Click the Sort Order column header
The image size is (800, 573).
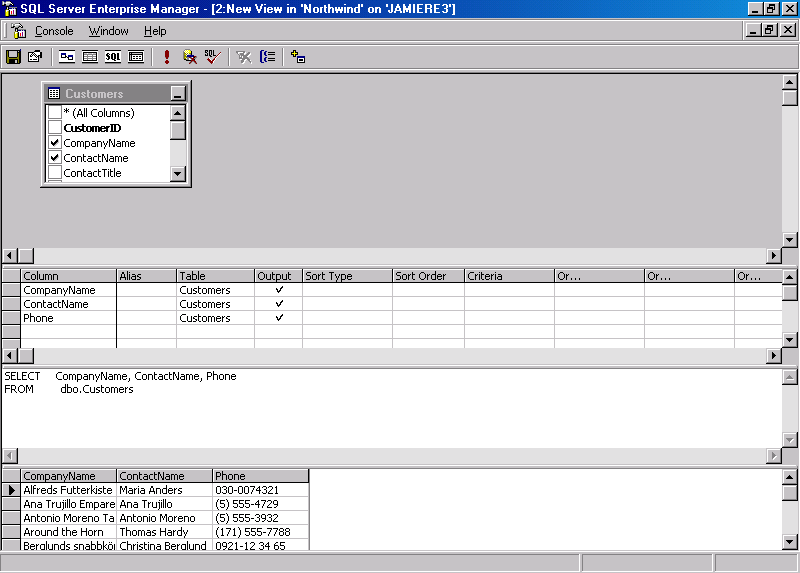(x=429, y=276)
